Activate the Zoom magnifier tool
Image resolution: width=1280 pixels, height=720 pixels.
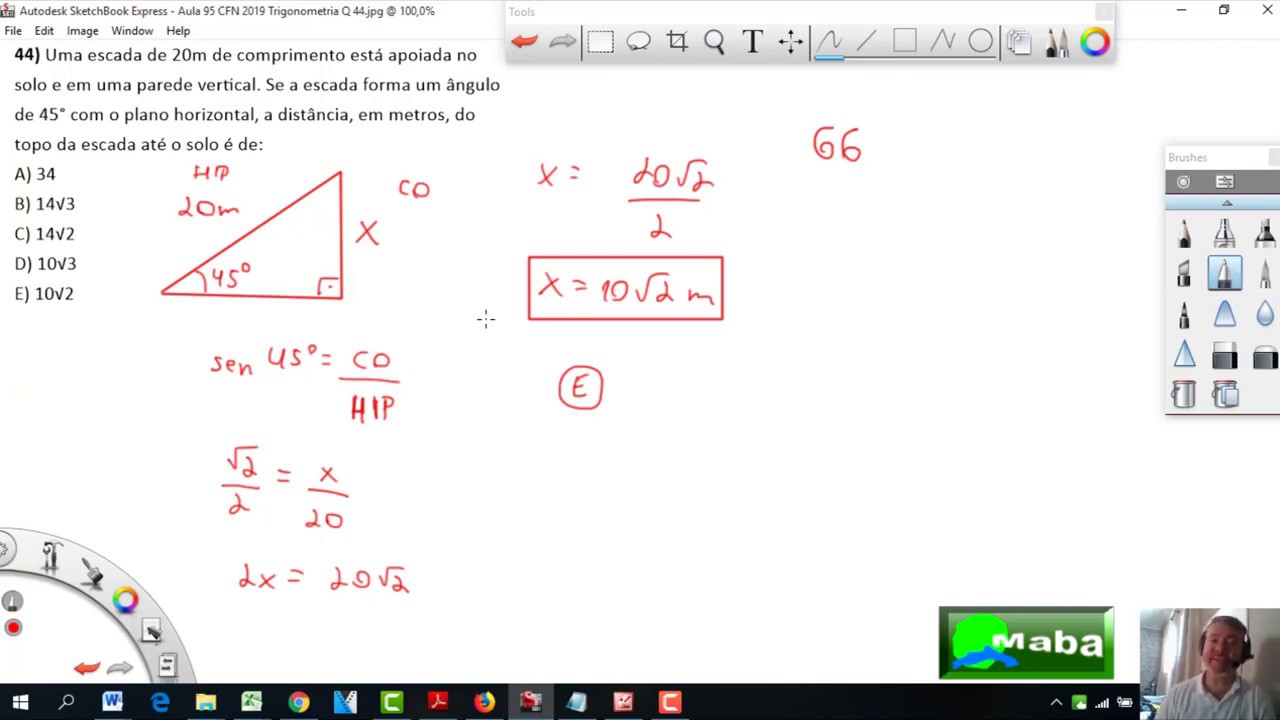pyautogui.click(x=714, y=41)
